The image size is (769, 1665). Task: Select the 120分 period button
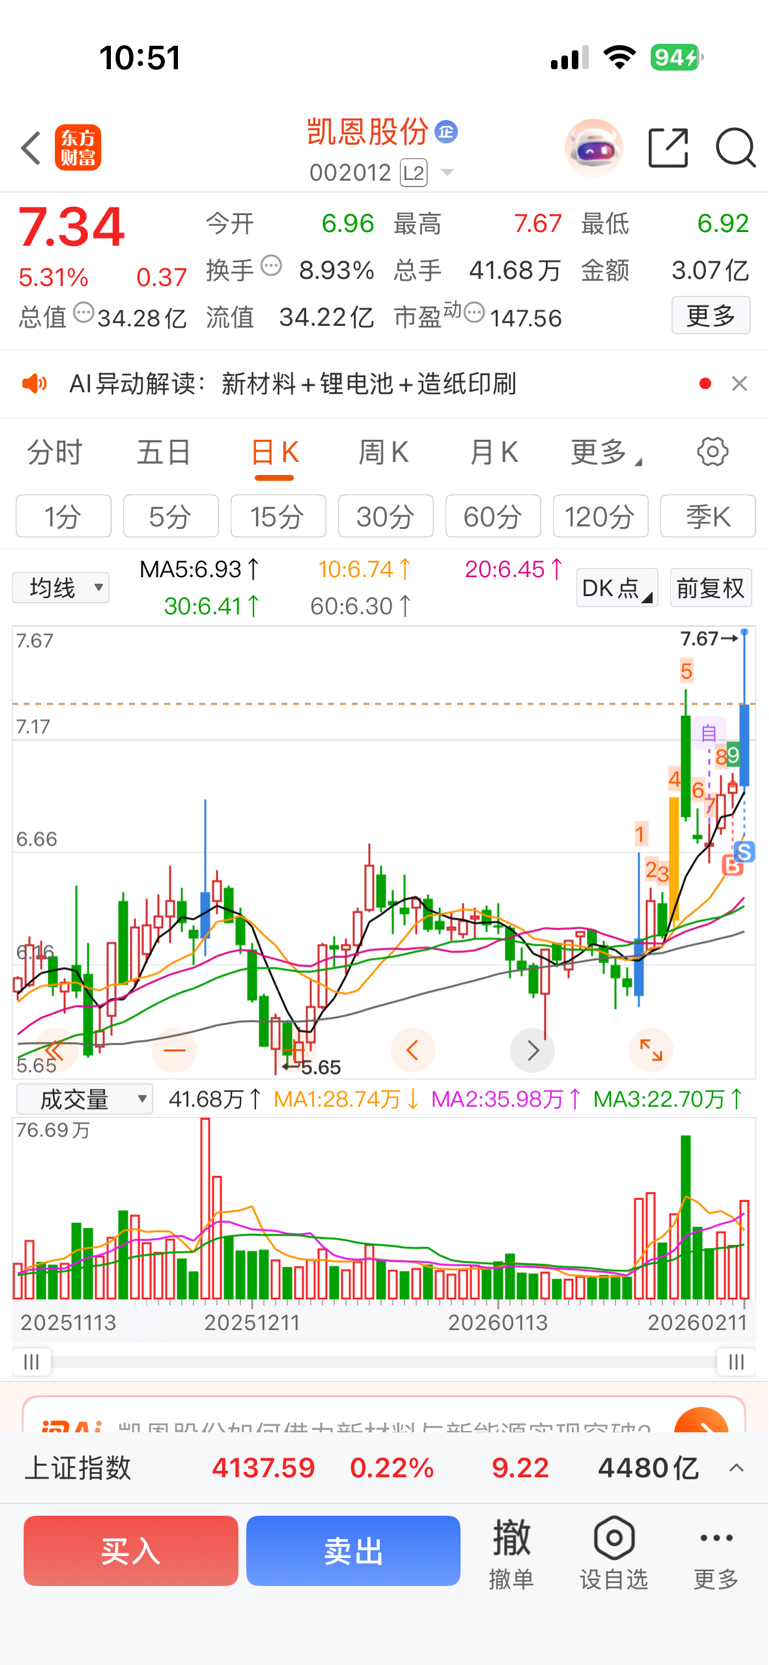click(x=600, y=517)
